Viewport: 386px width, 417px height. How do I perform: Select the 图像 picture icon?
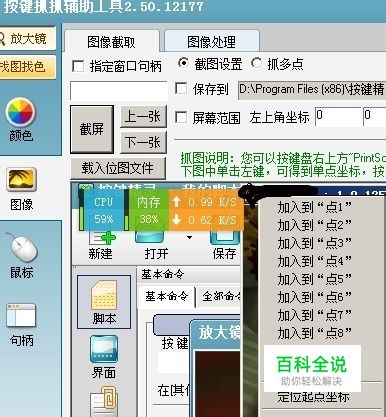click(x=21, y=181)
